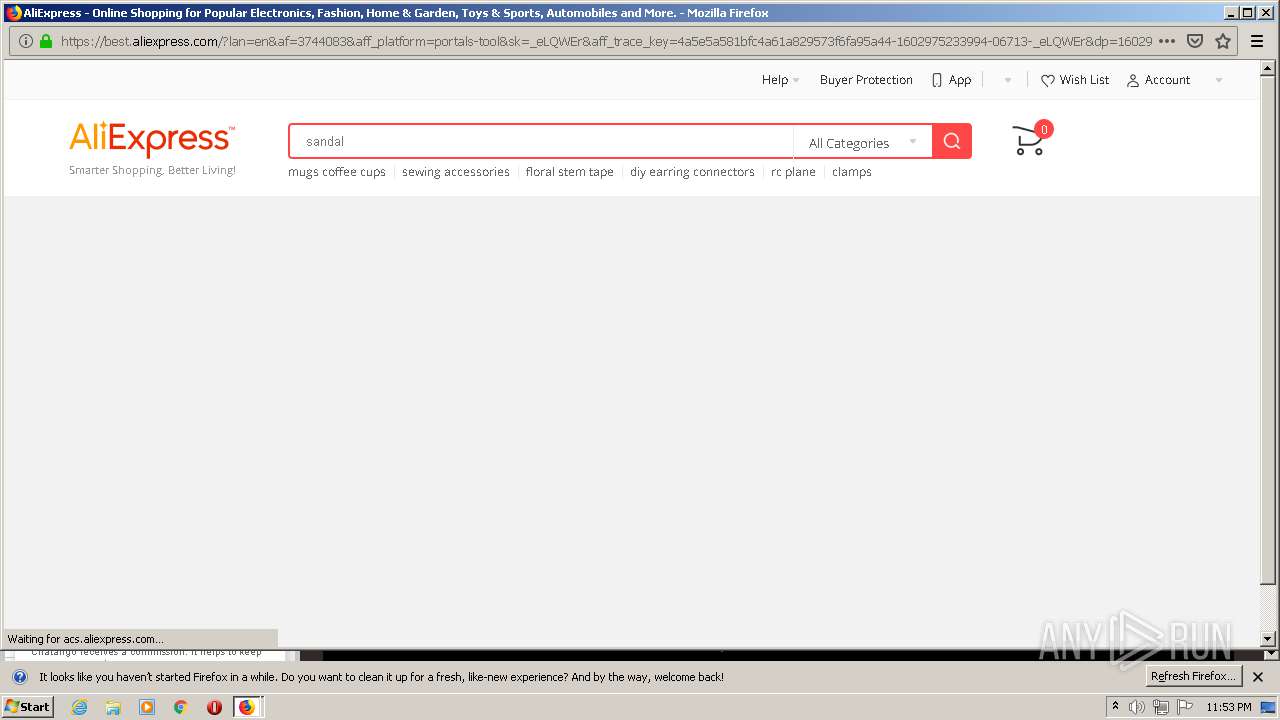Click Show Desktop button in taskbar corner
This screenshot has width=1280, height=720.
tap(1269, 707)
